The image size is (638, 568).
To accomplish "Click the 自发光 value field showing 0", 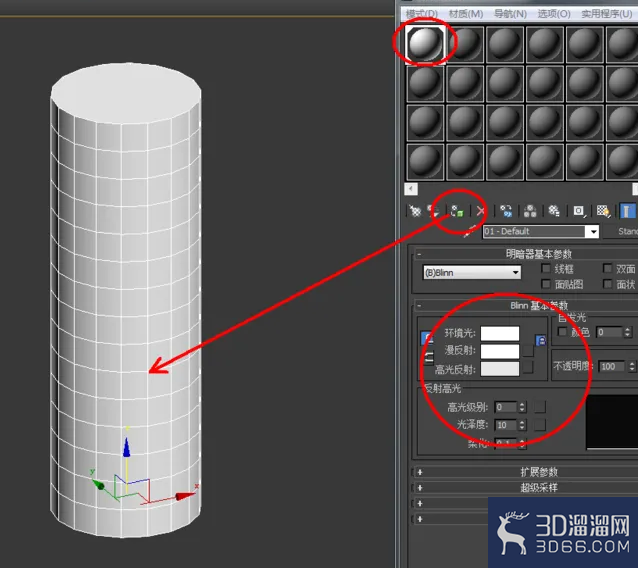I will pyautogui.click(x=610, y=332).
